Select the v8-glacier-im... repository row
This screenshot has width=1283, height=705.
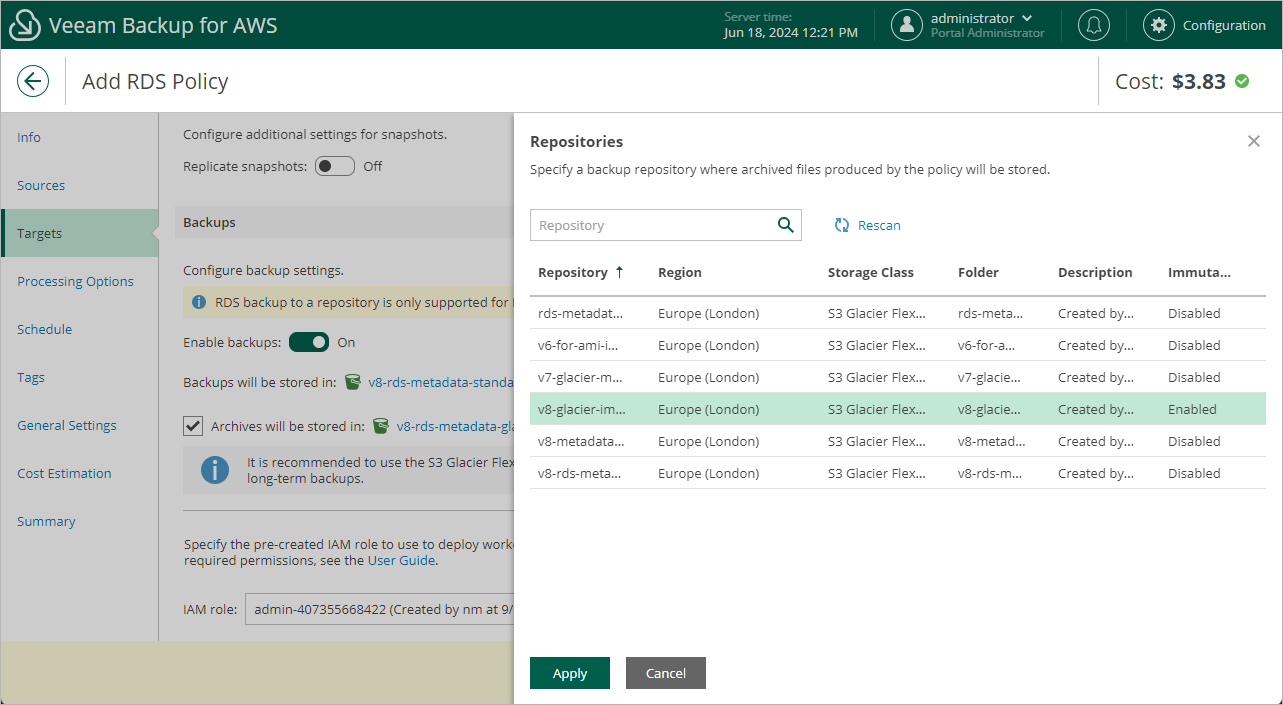coord(898,409)
